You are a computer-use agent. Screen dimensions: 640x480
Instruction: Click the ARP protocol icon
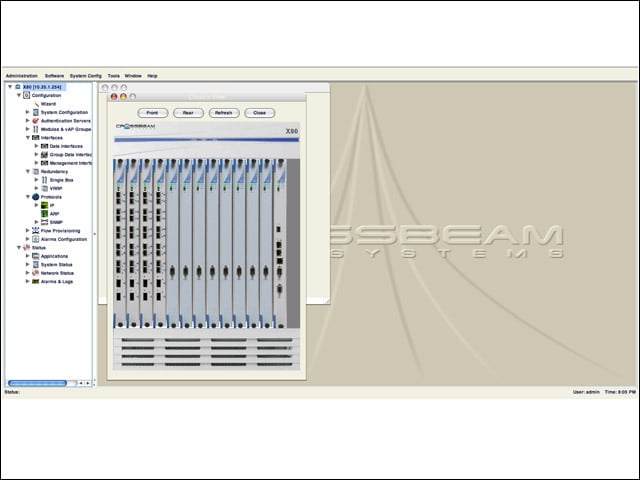click(x=44, y=213)
